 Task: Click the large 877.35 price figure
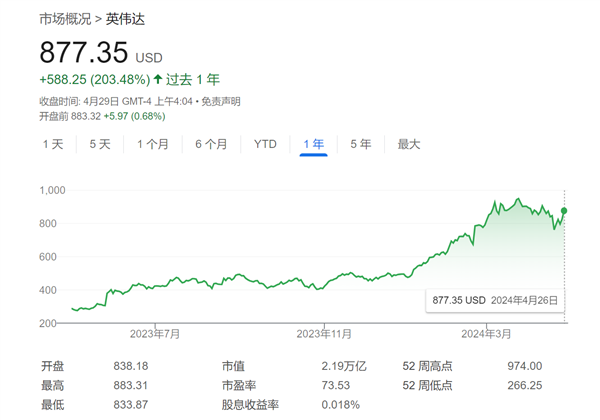pyautogui.click(x=84, y=53)
